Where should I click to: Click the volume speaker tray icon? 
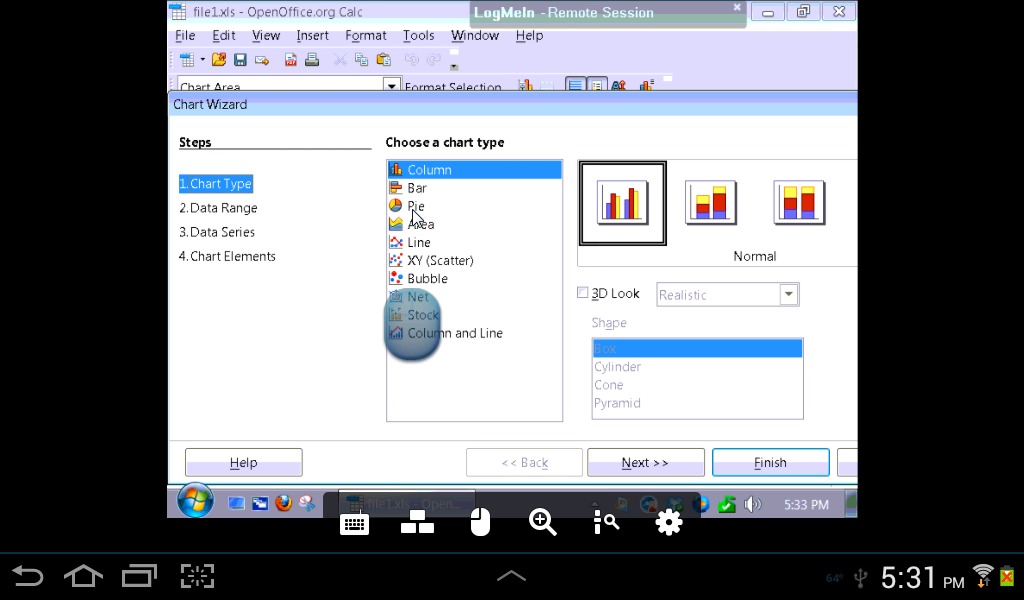point(752,504)
